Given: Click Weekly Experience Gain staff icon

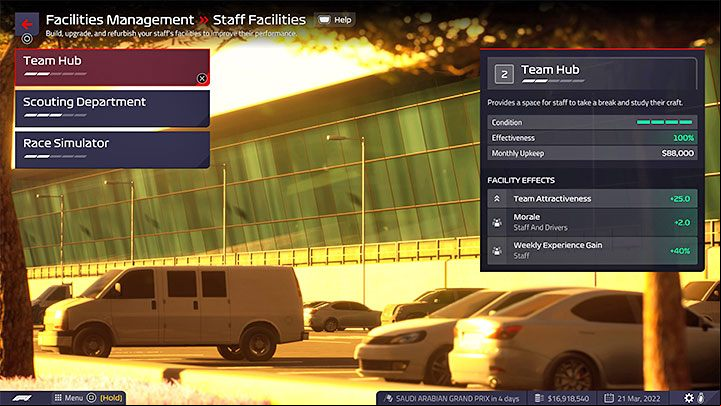Looking at the screenshot, I should (x=497, y=251).
